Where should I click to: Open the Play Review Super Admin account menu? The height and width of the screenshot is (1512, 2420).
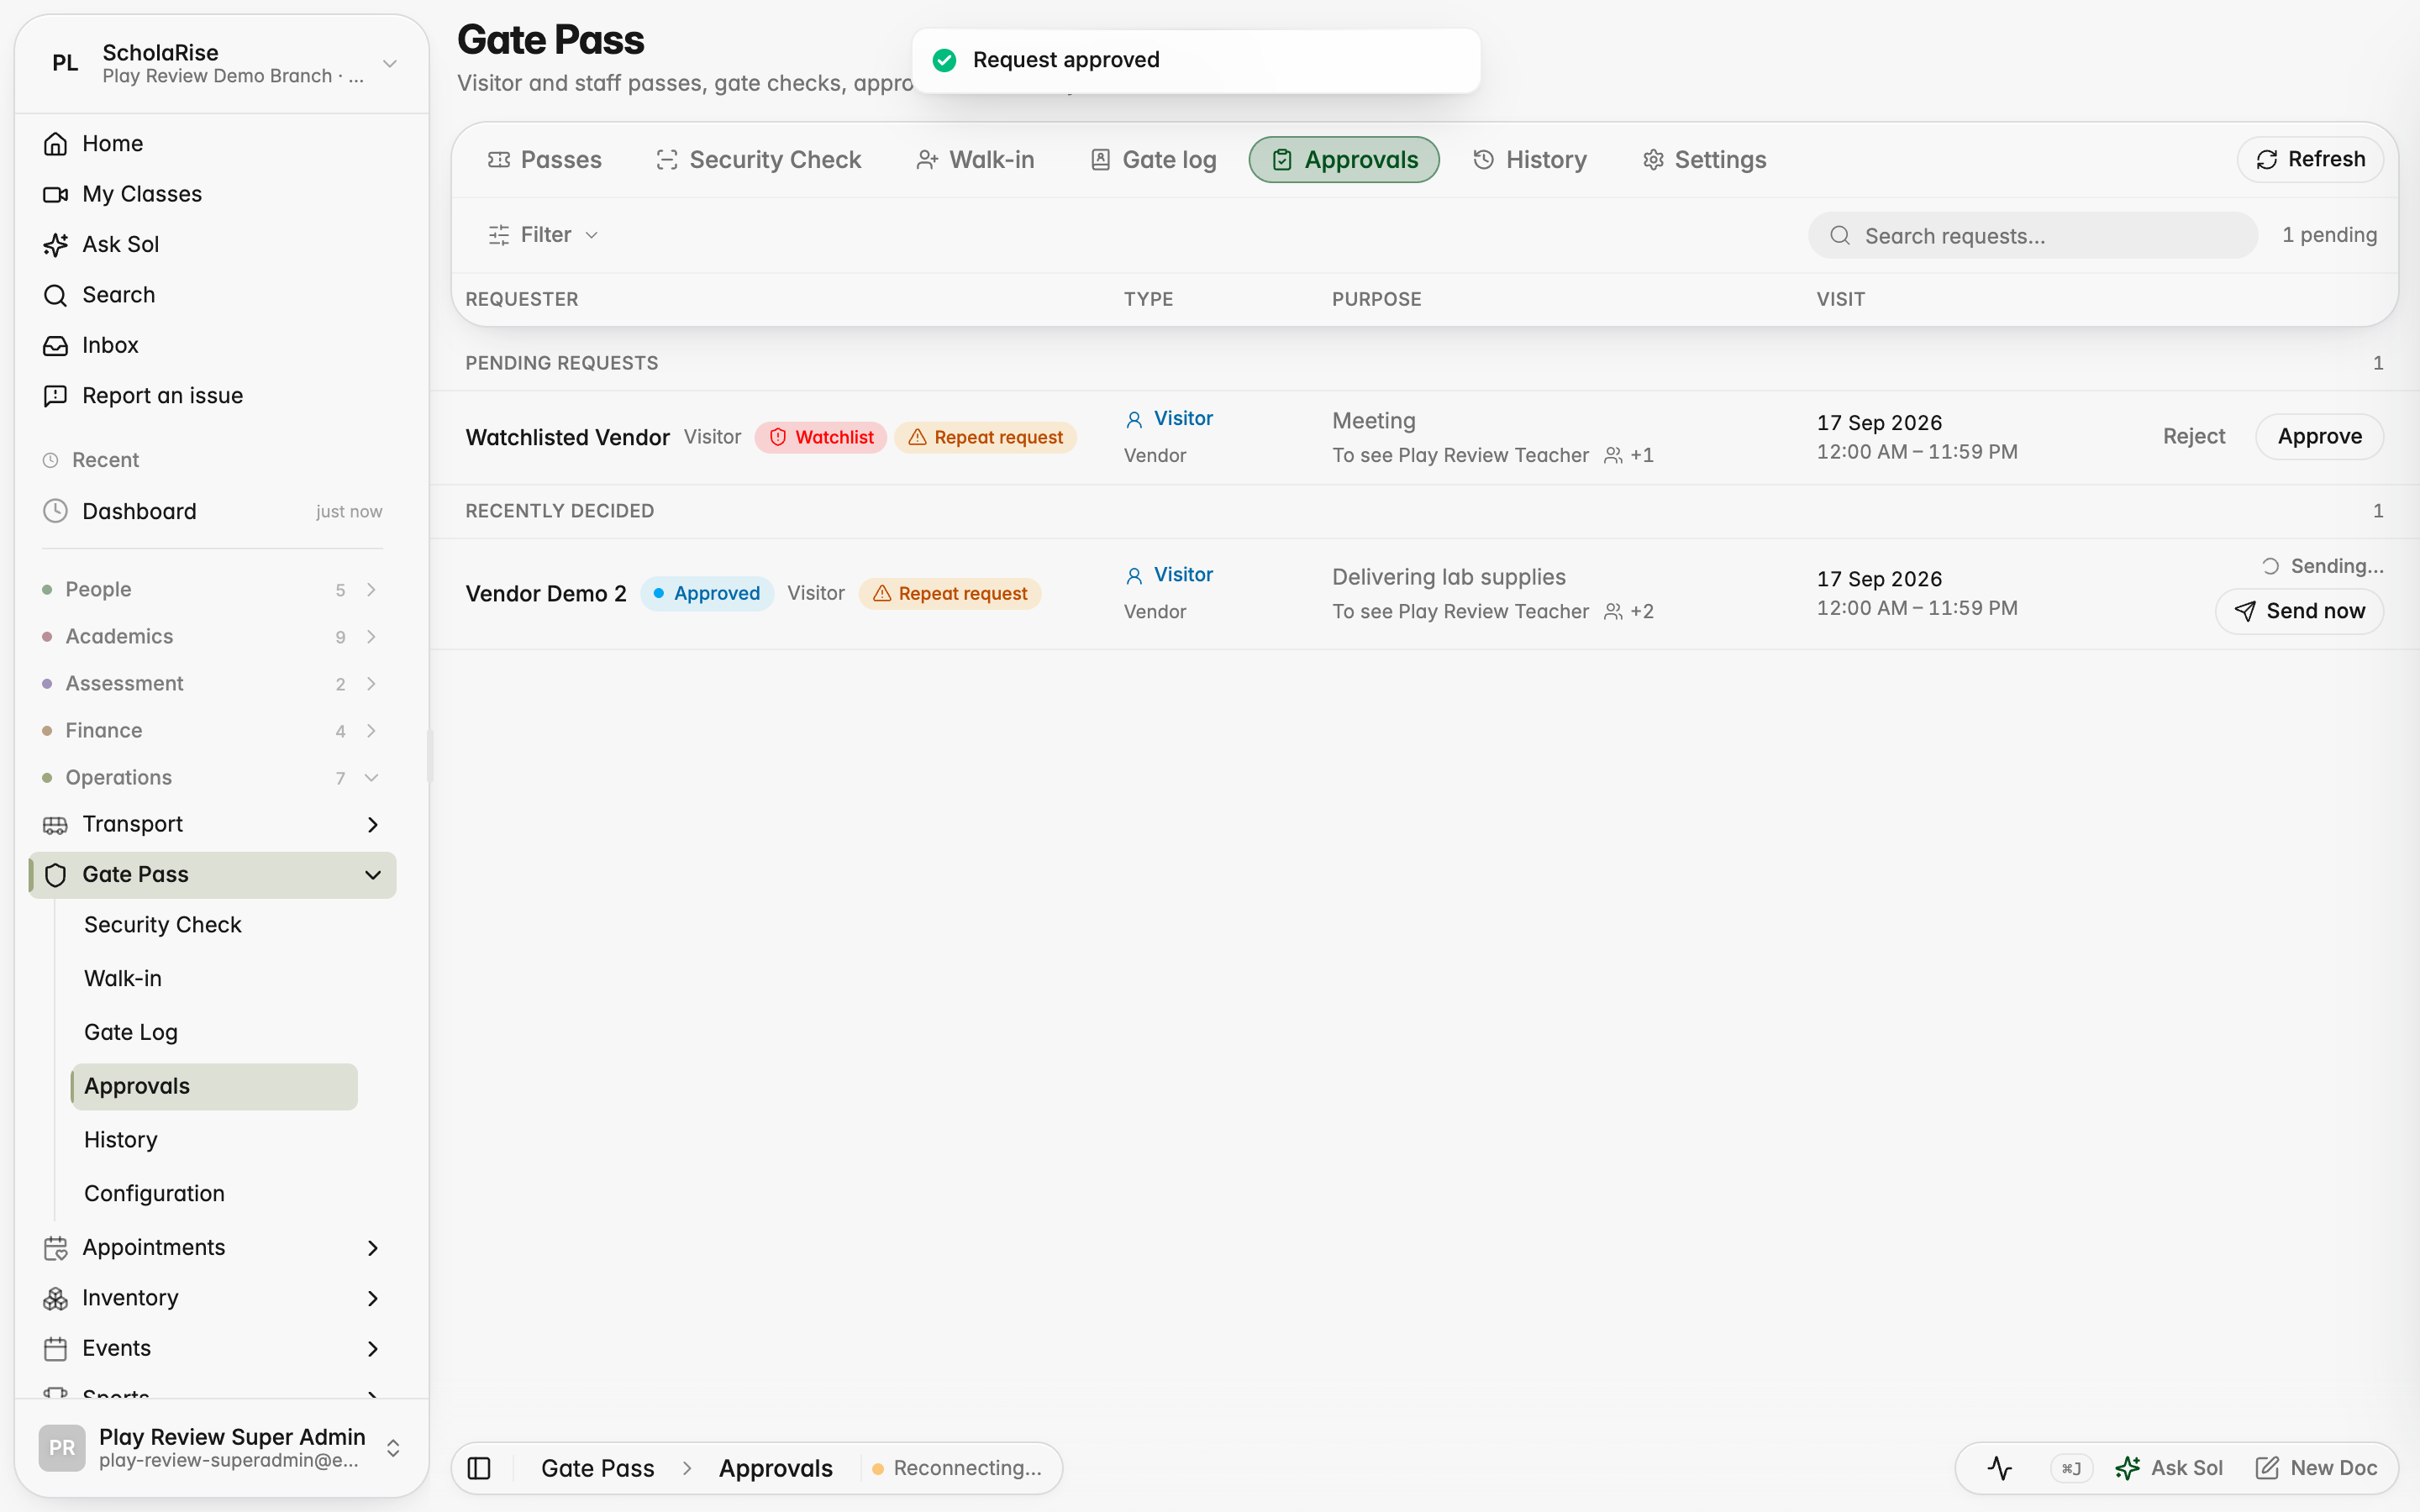point(222,1448)
